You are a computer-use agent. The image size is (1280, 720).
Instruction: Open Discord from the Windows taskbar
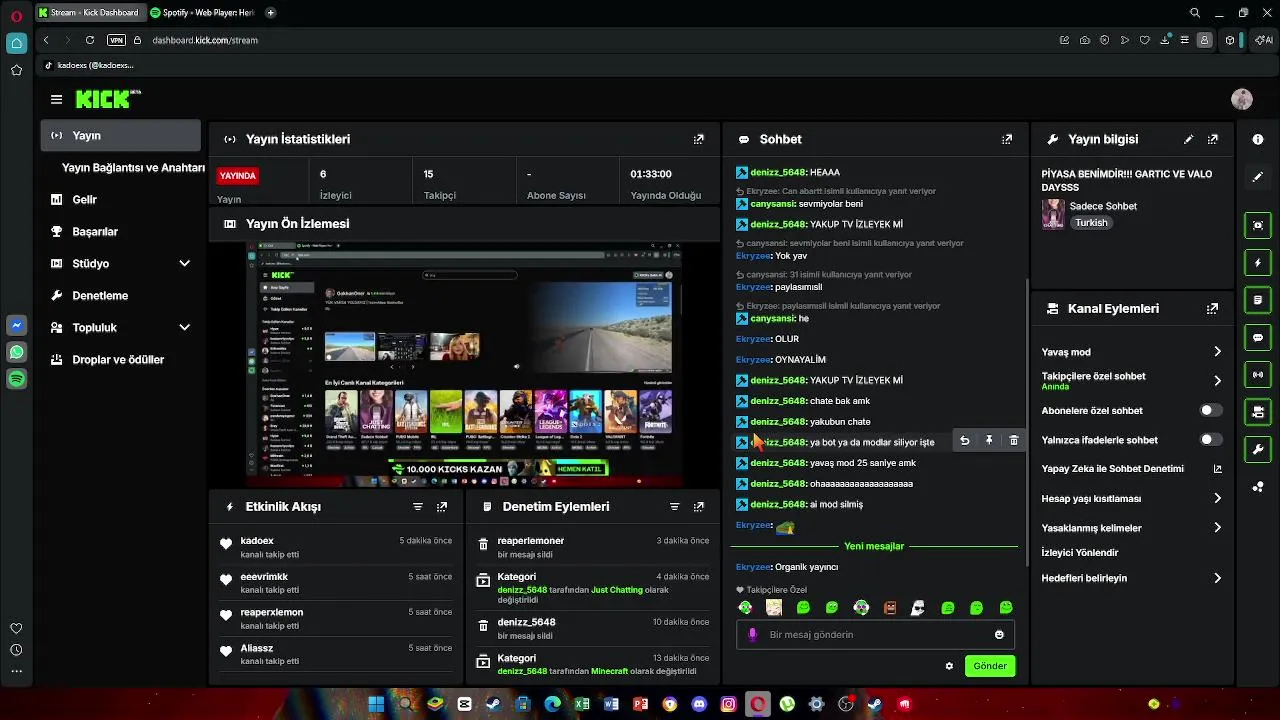tap(699, 704)
